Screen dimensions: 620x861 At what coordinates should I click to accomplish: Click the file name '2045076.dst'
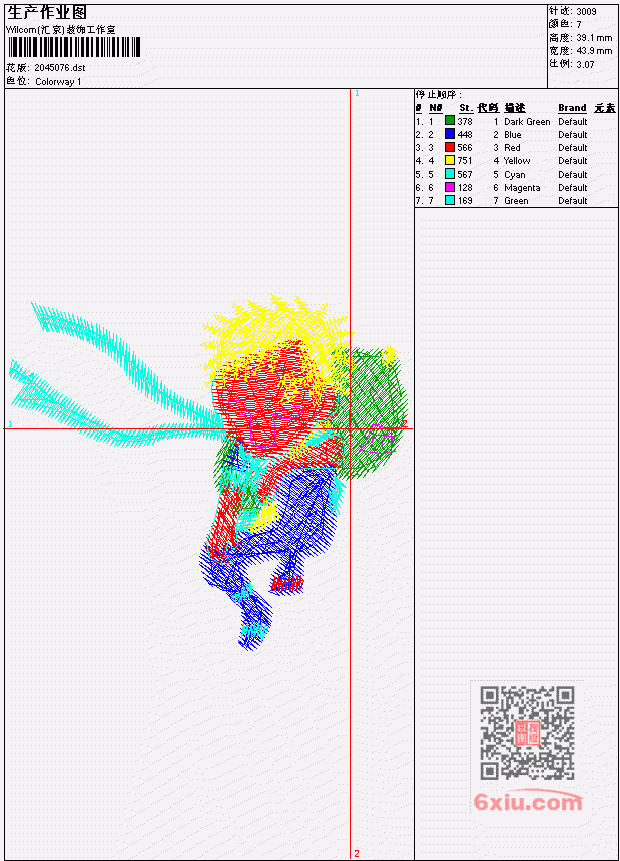pos(60,68)
